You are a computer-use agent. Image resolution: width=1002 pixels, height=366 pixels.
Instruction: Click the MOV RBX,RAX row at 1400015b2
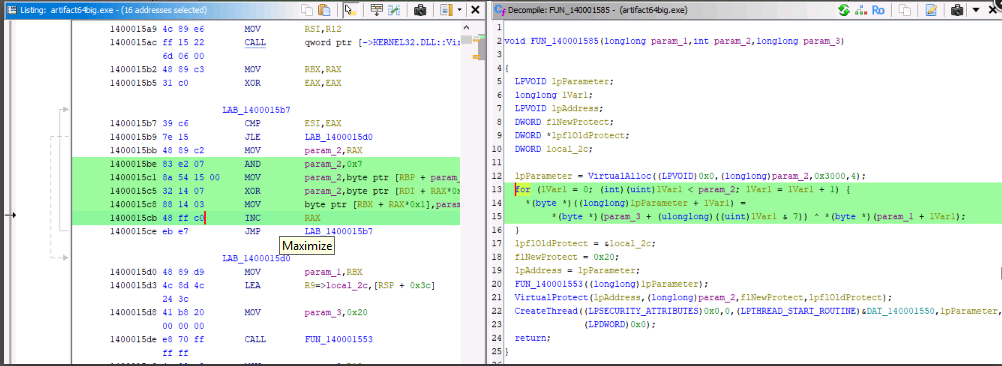point(265,70)
